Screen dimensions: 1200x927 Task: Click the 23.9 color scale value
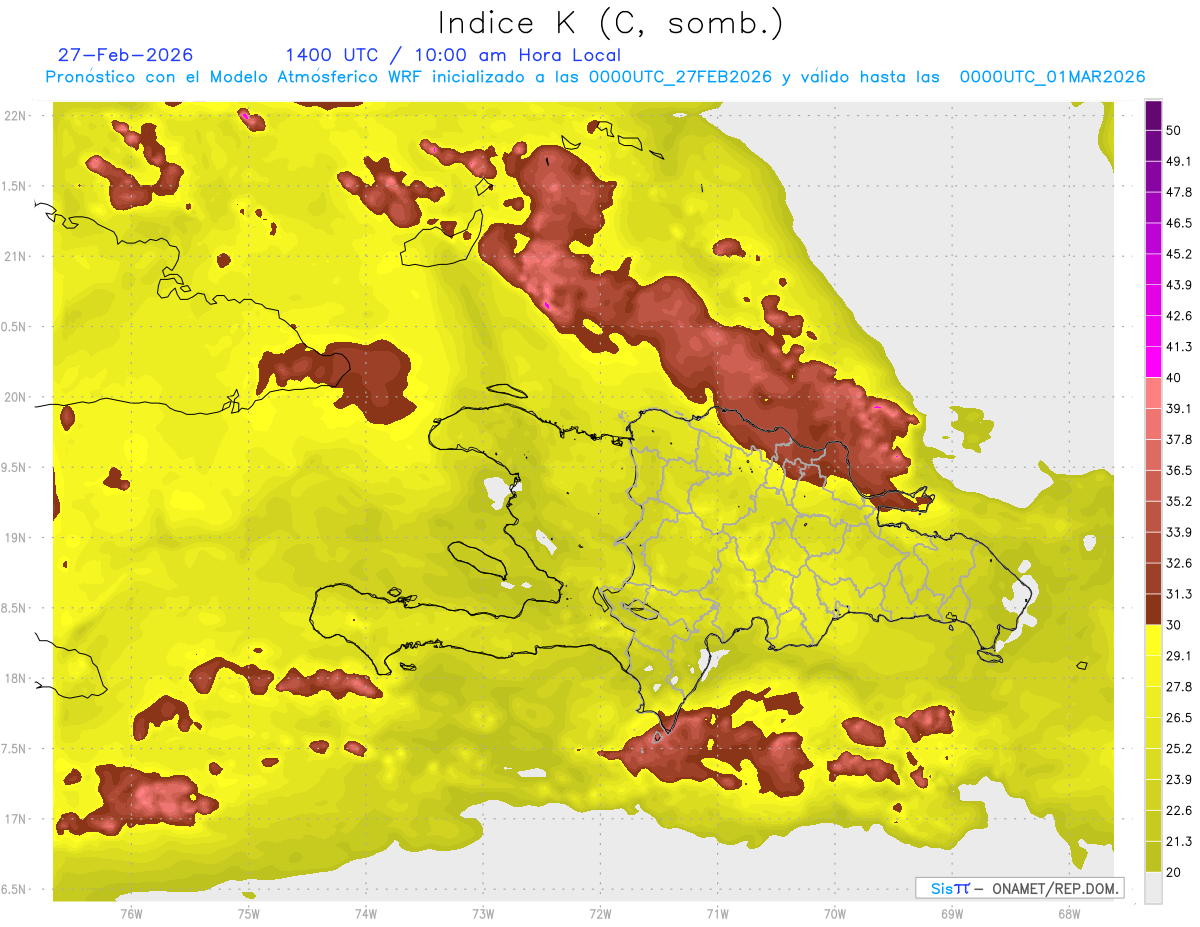[x=1179, y=780]
